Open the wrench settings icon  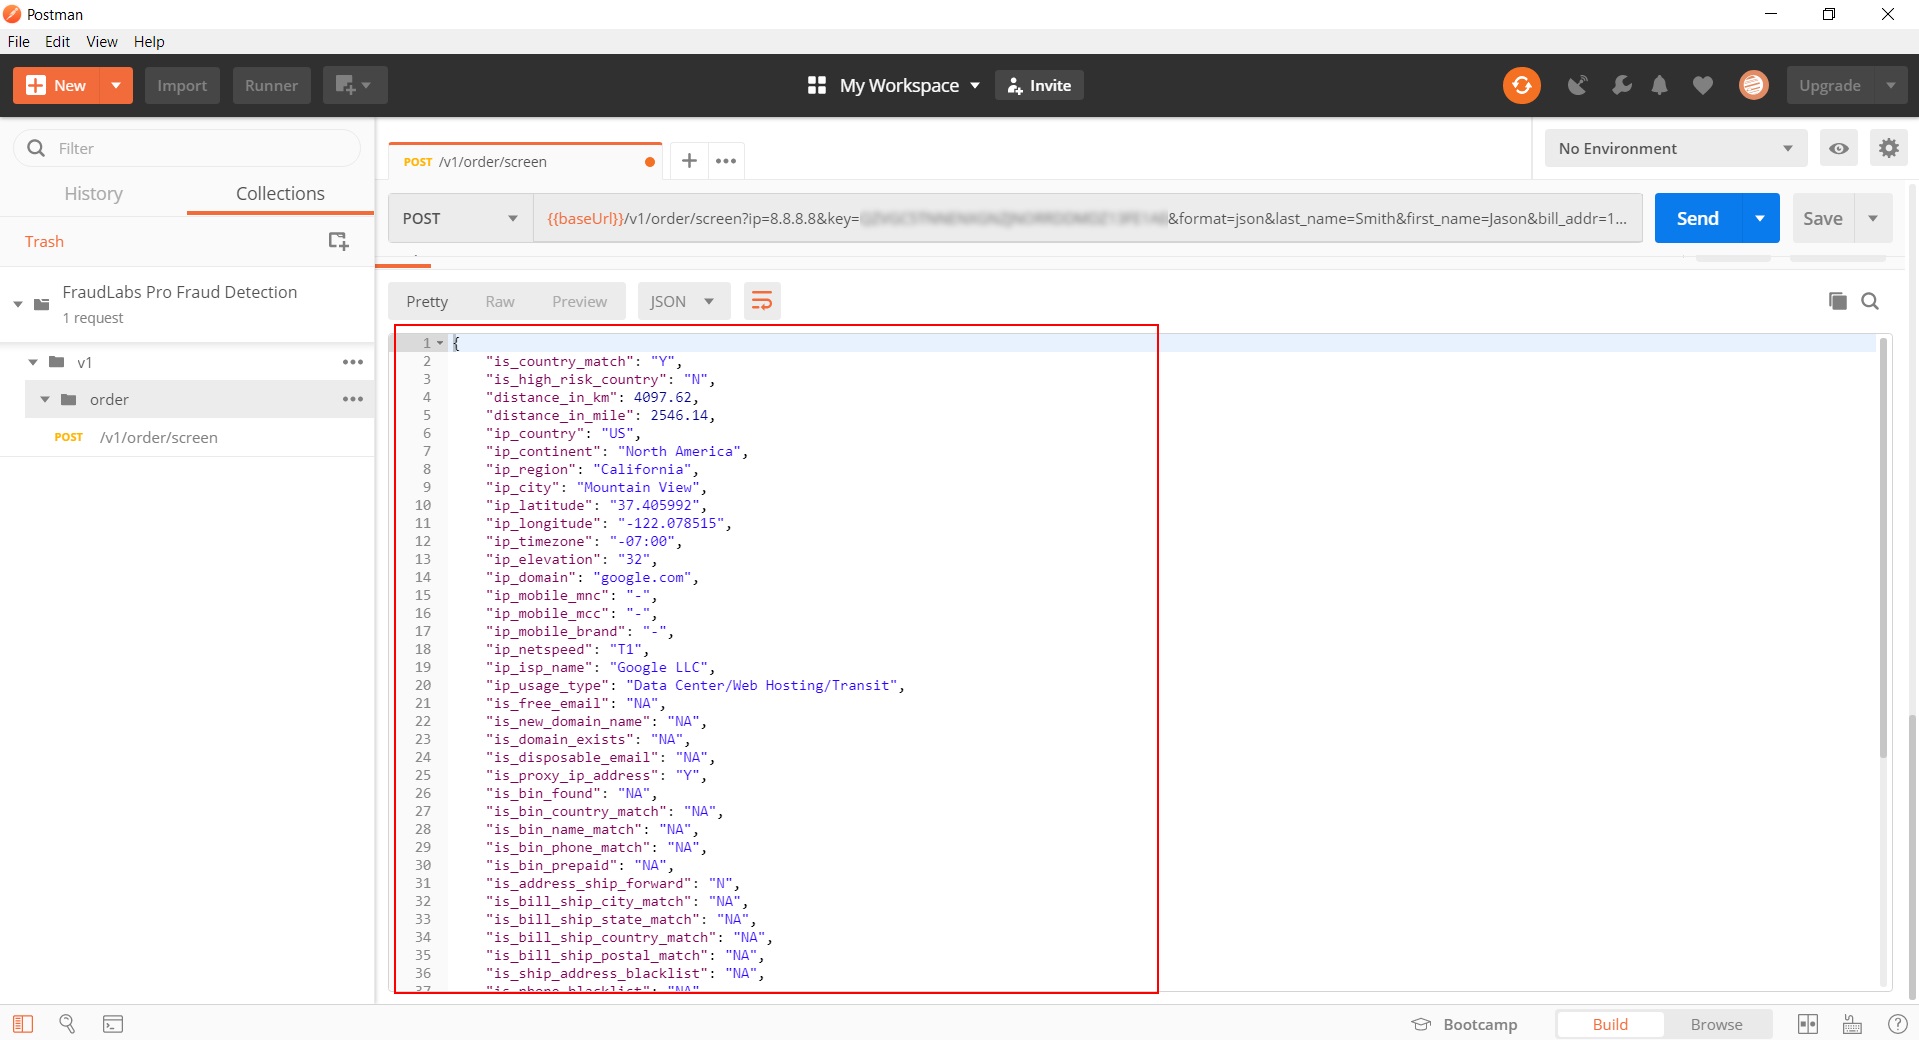pyautogui.click(x=1621, y=86)
